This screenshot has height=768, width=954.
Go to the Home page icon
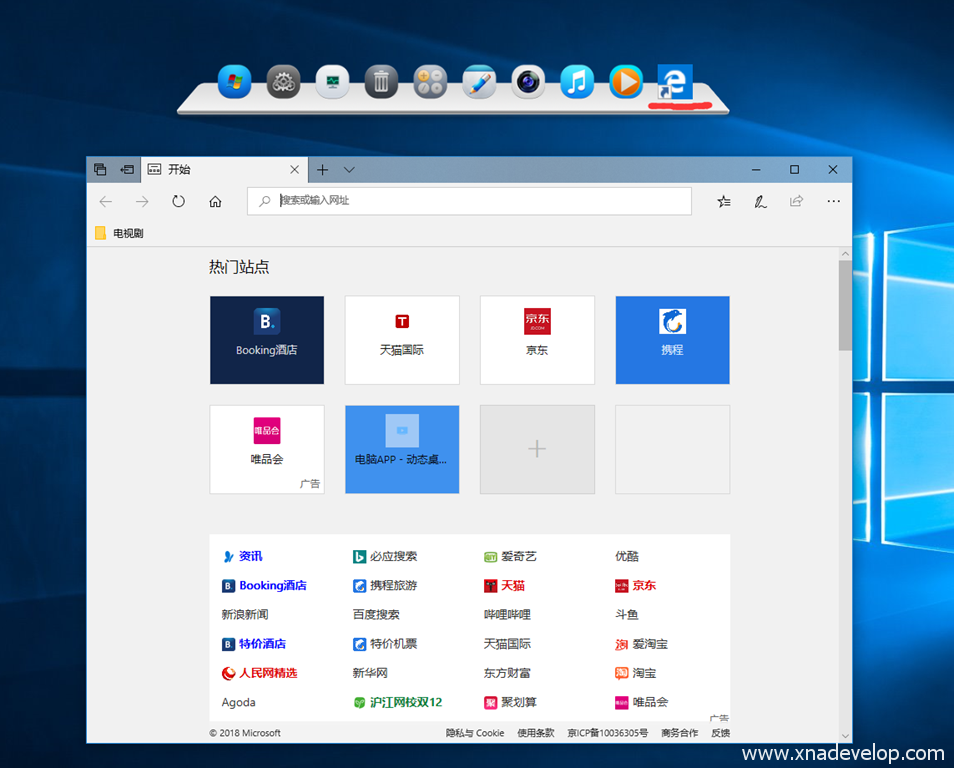click(215, 201)
